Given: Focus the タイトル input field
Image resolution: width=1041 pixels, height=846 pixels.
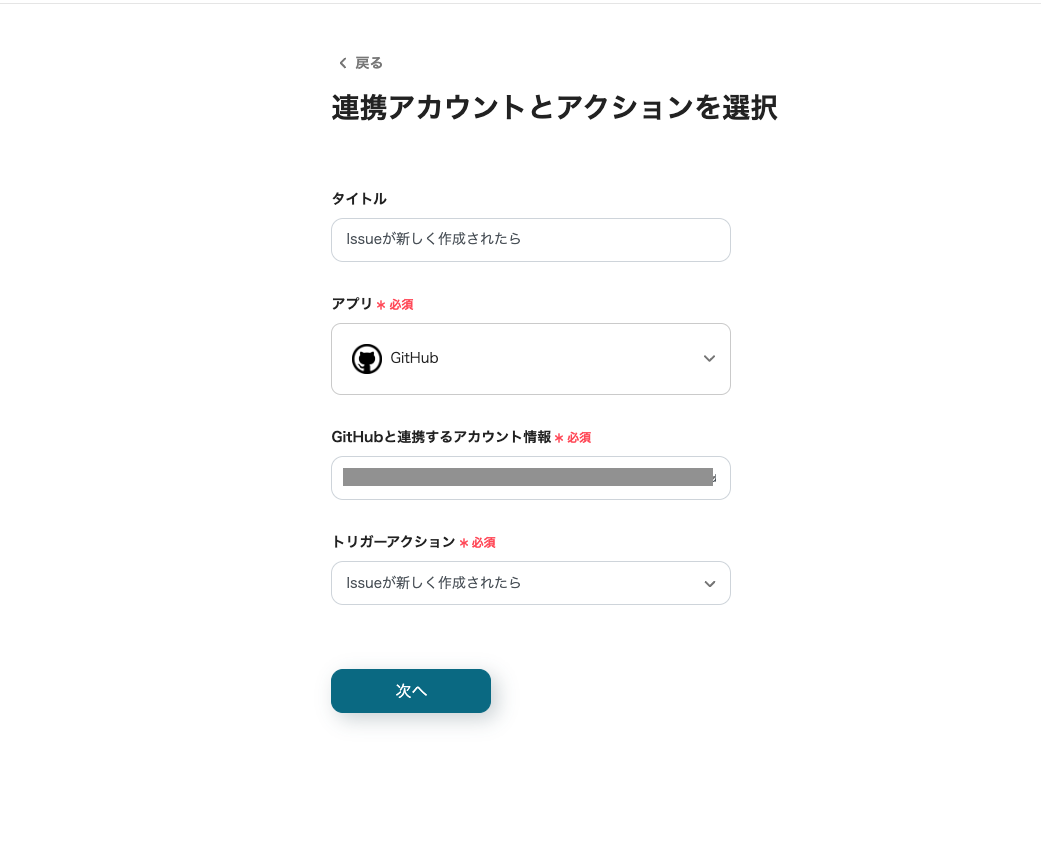Looking at the screenshot, I should tap(530, 240).
